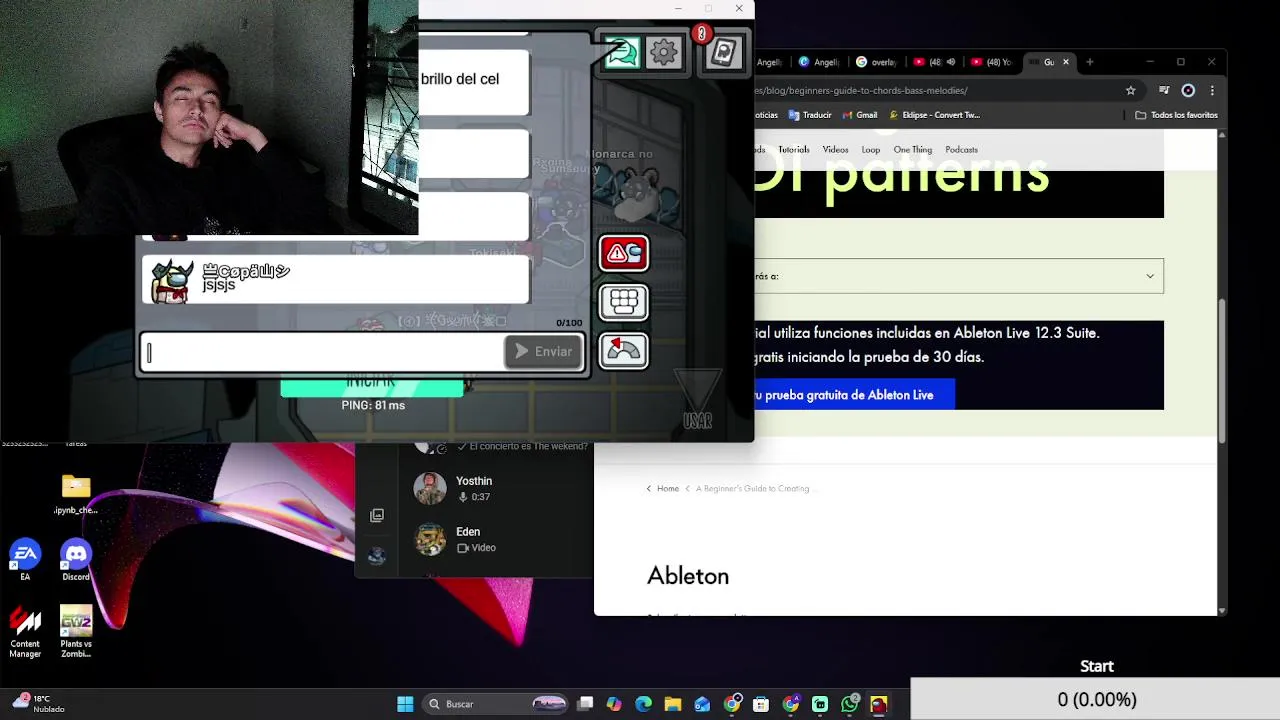Open Copilot from the taskbar
Image resolution: width=1280 pixels, height=720 pixels.
point(614,704)
